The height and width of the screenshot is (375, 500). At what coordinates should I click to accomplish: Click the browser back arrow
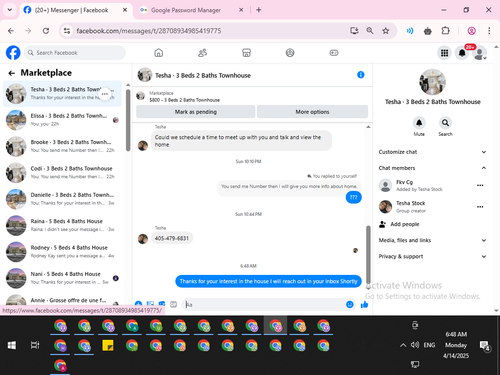point(11,31)
